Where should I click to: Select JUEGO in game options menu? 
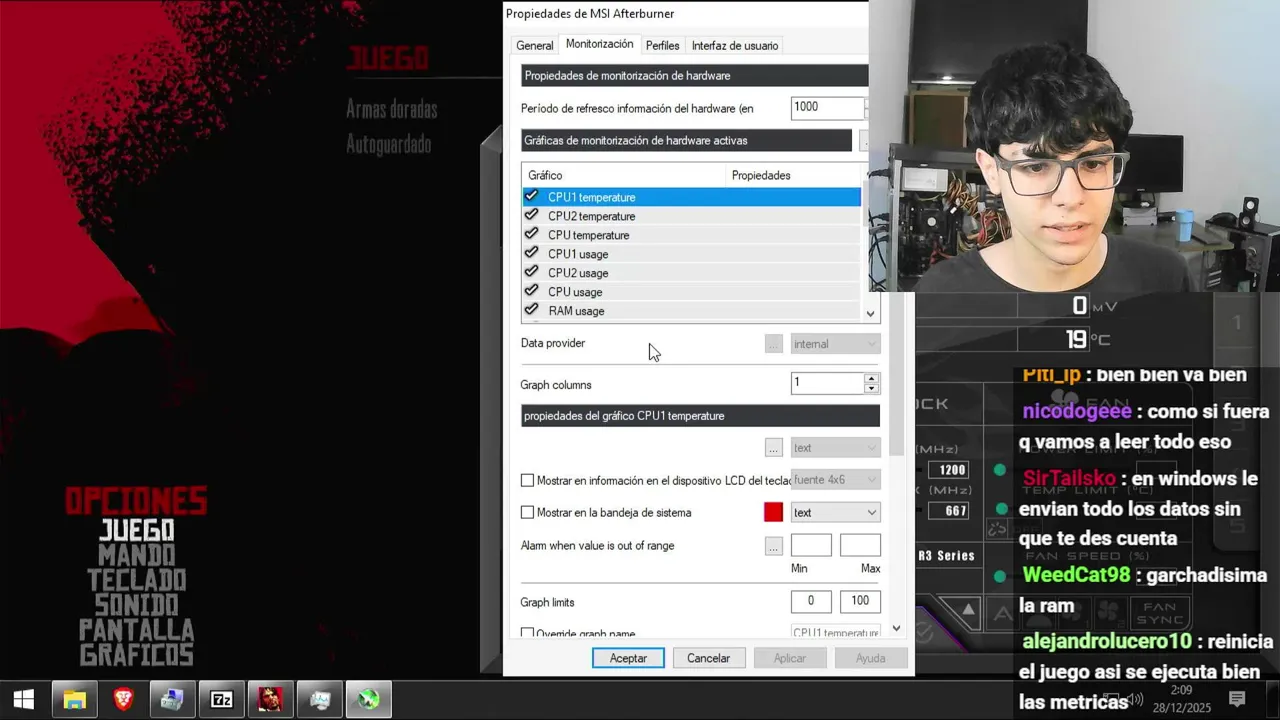click(137, 530)
